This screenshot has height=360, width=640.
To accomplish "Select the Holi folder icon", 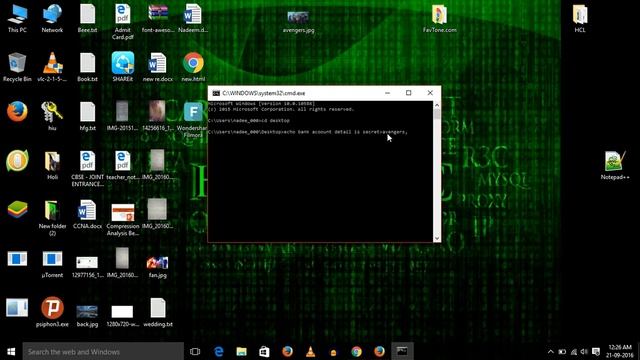I will tap(52, 165).
